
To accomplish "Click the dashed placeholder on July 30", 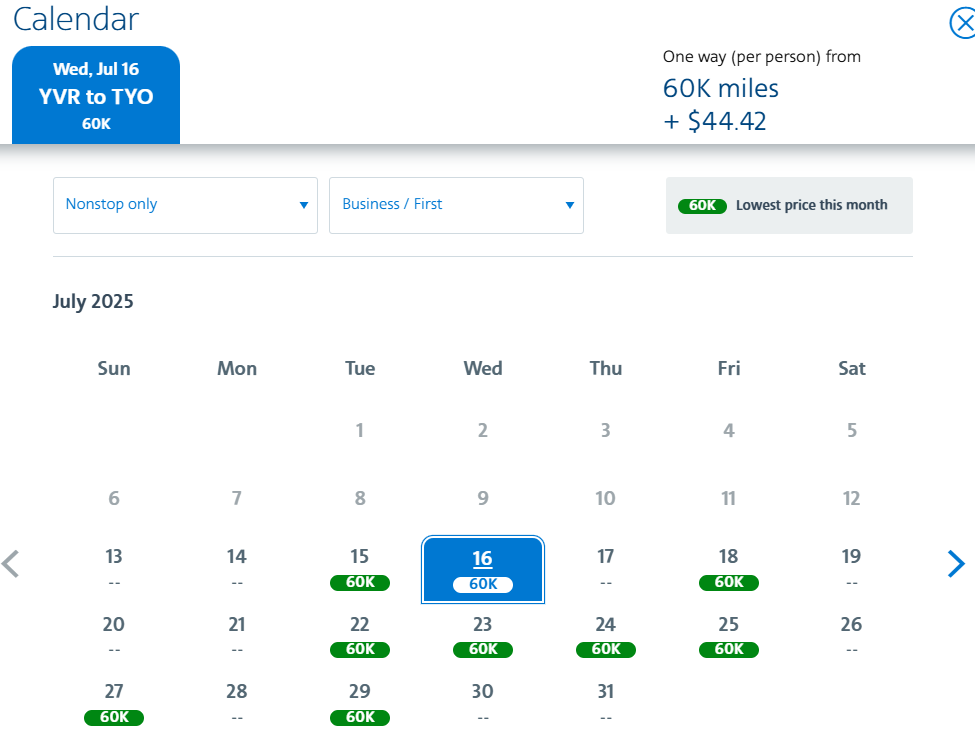I will tap(482, 717).
